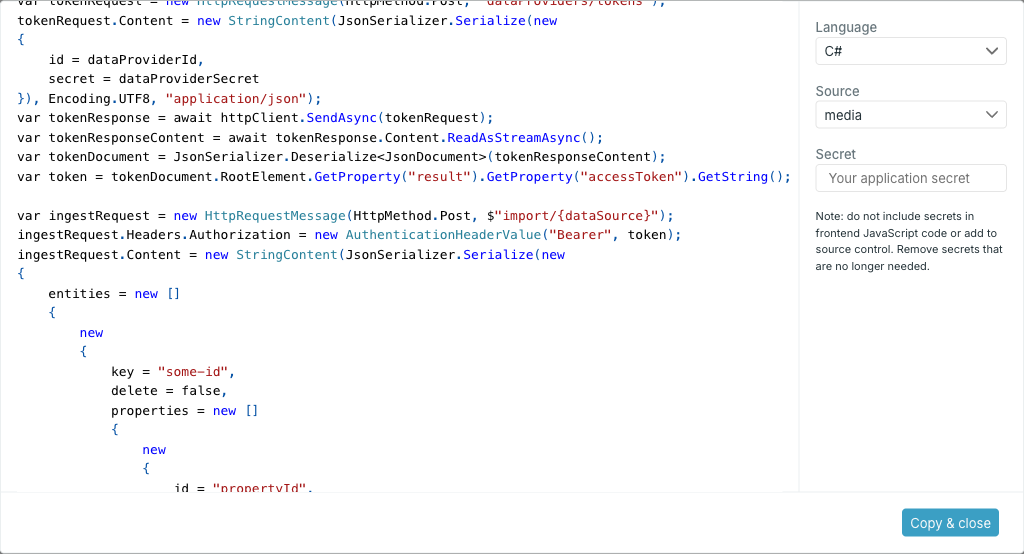Click the secrets warning note text
The image size is (1024, 554).
(909, 241)
